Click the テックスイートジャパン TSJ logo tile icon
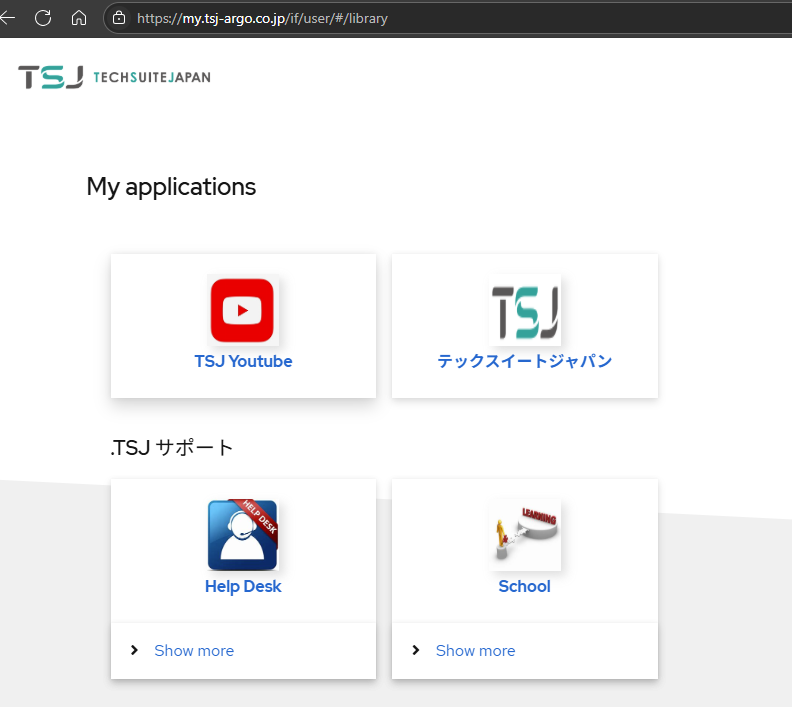The image size is (792, 707). 525,310
